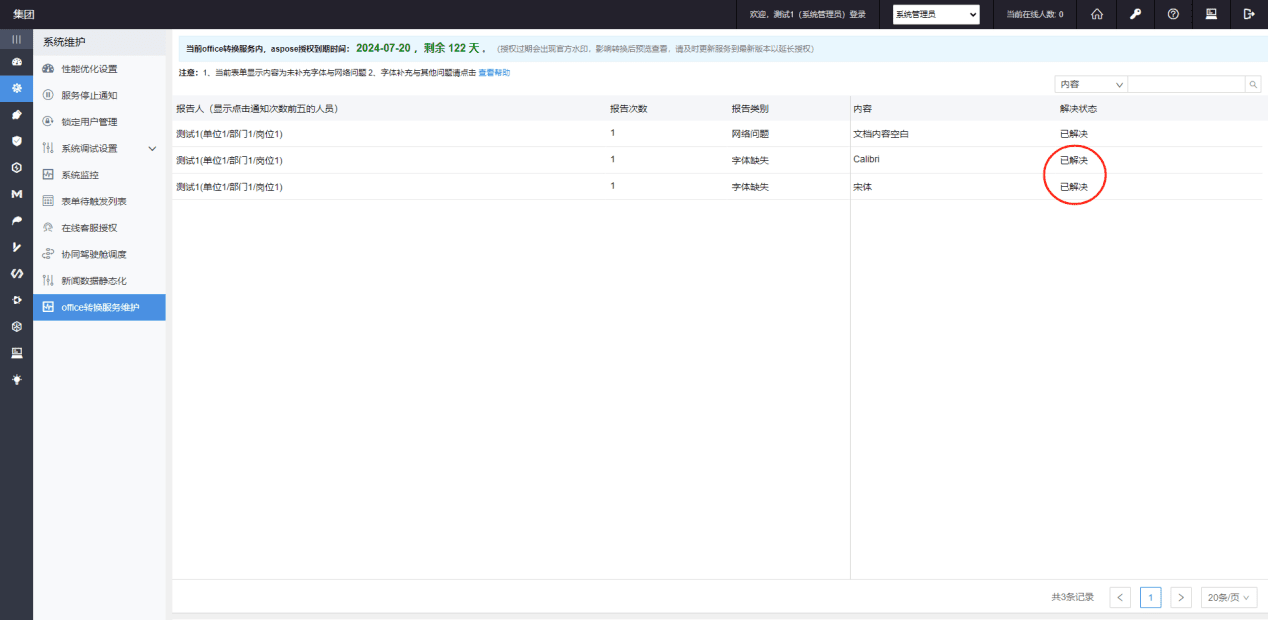
Task: Click 字体缺失 category in 宋体 row
Action: (x=750, y=187)
